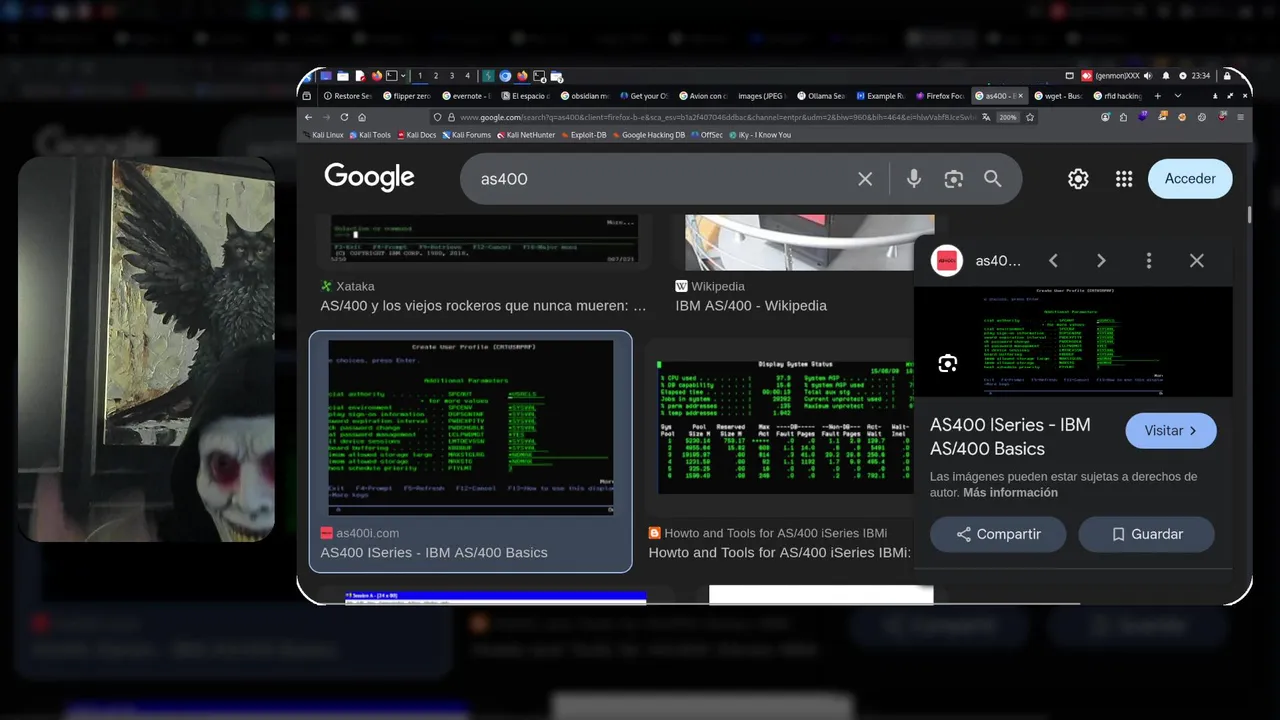Click the magnifier search icon

[x=992, y=178]
